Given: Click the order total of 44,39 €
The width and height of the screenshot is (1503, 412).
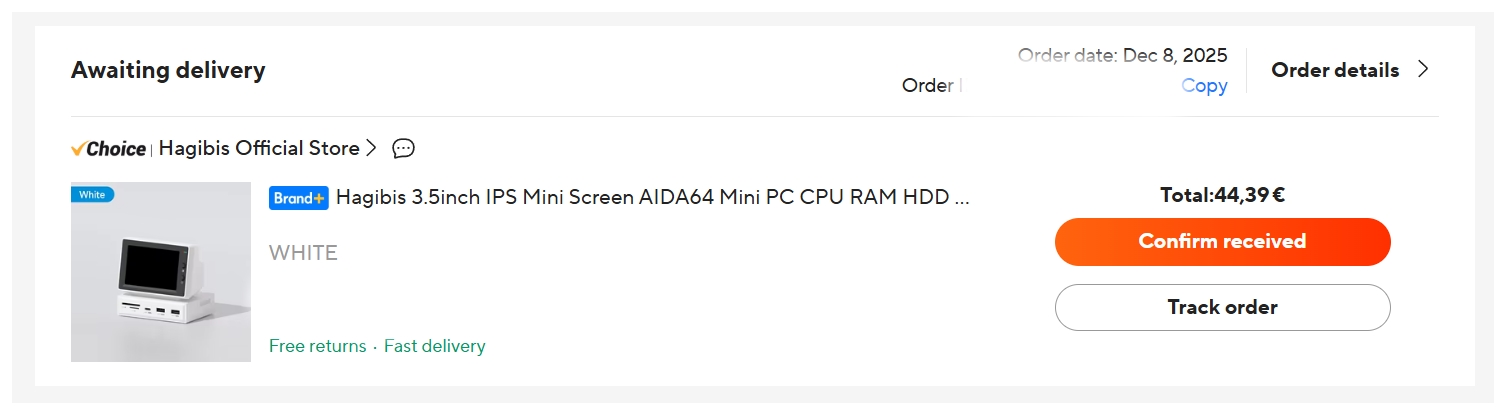Looking at the screenshot, I should [1222, 195].
